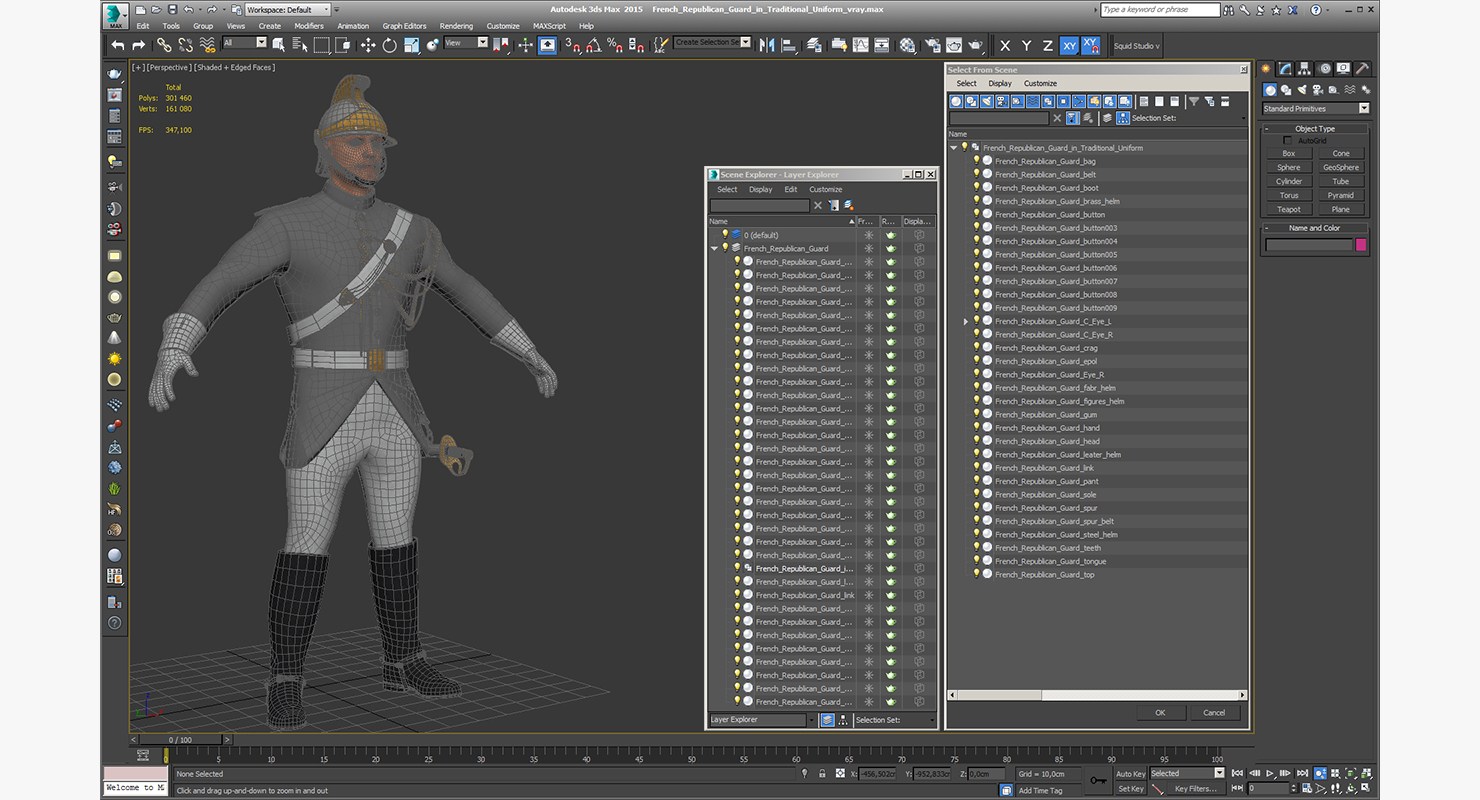Open Customize menu in Scene Explorer
The height and width of the screenshot is (800, 1480).
coord(826,189)
